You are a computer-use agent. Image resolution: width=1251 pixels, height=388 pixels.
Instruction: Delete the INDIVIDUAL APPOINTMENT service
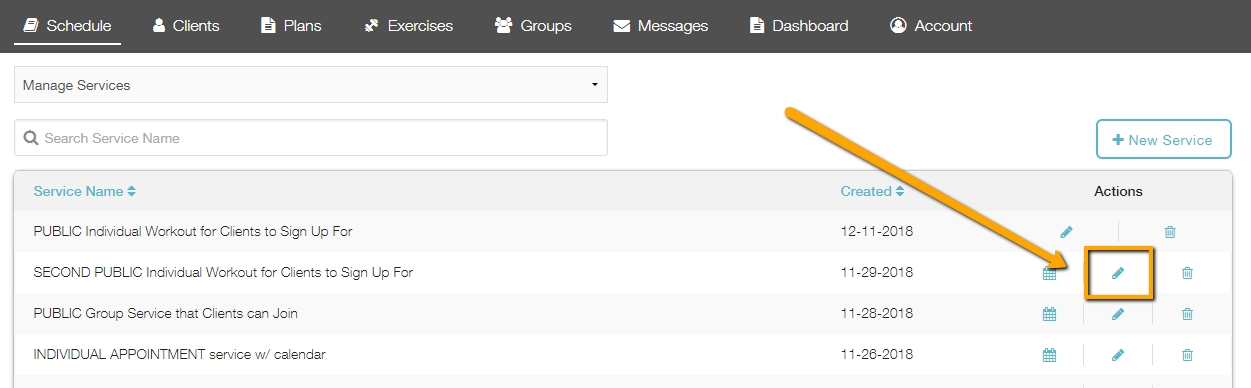click(x=1187, y=355)
